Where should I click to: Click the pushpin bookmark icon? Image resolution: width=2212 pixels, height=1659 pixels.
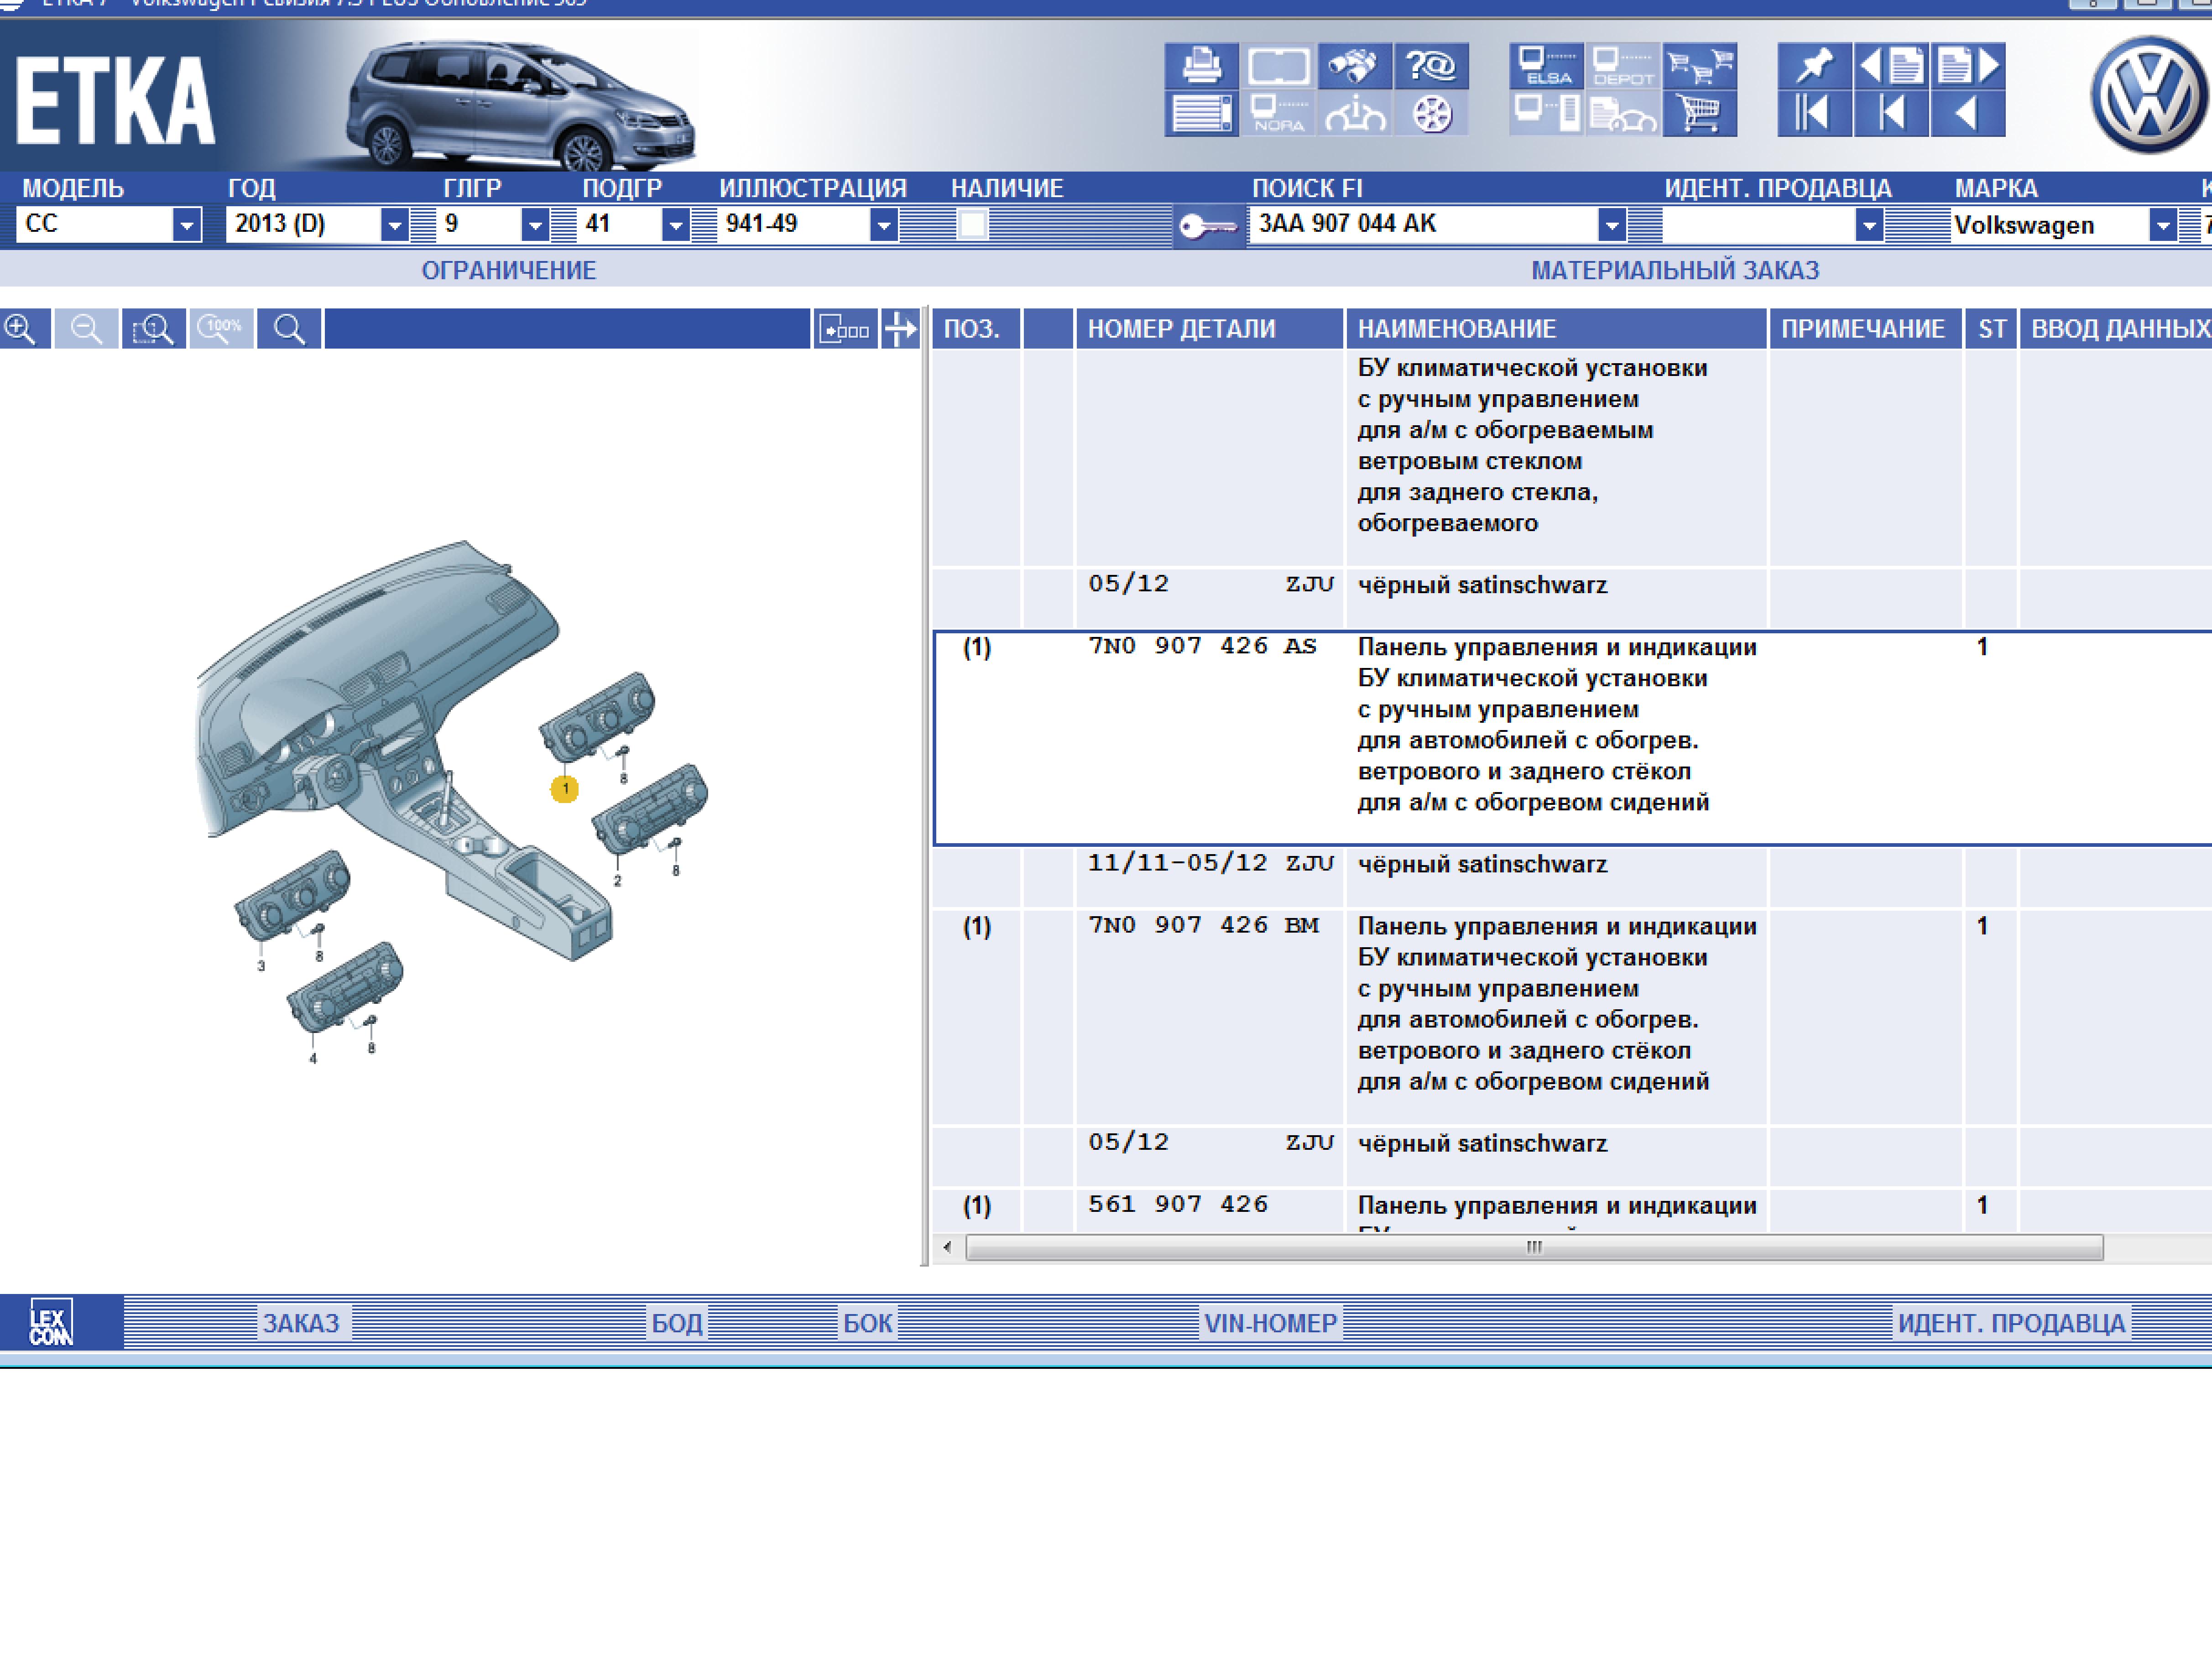pyautogui.click(x=1814, y=66)
